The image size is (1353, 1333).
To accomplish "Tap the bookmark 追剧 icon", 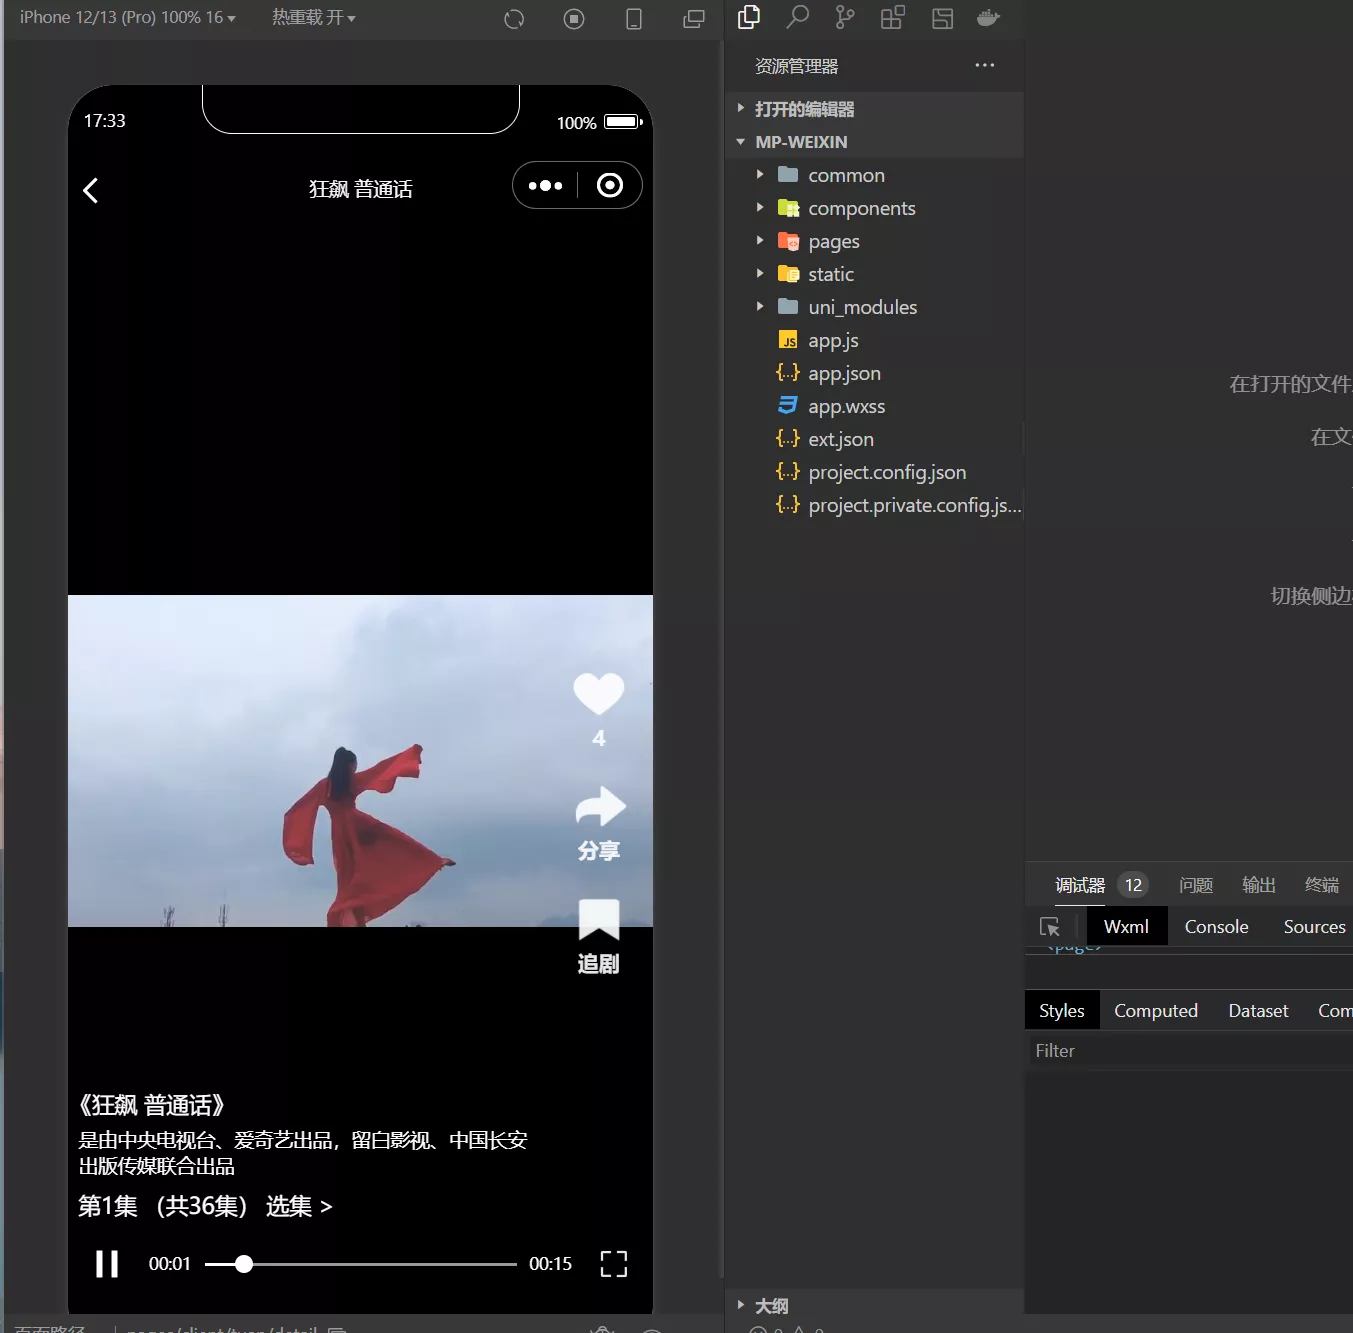I will (x=599, y=920).
